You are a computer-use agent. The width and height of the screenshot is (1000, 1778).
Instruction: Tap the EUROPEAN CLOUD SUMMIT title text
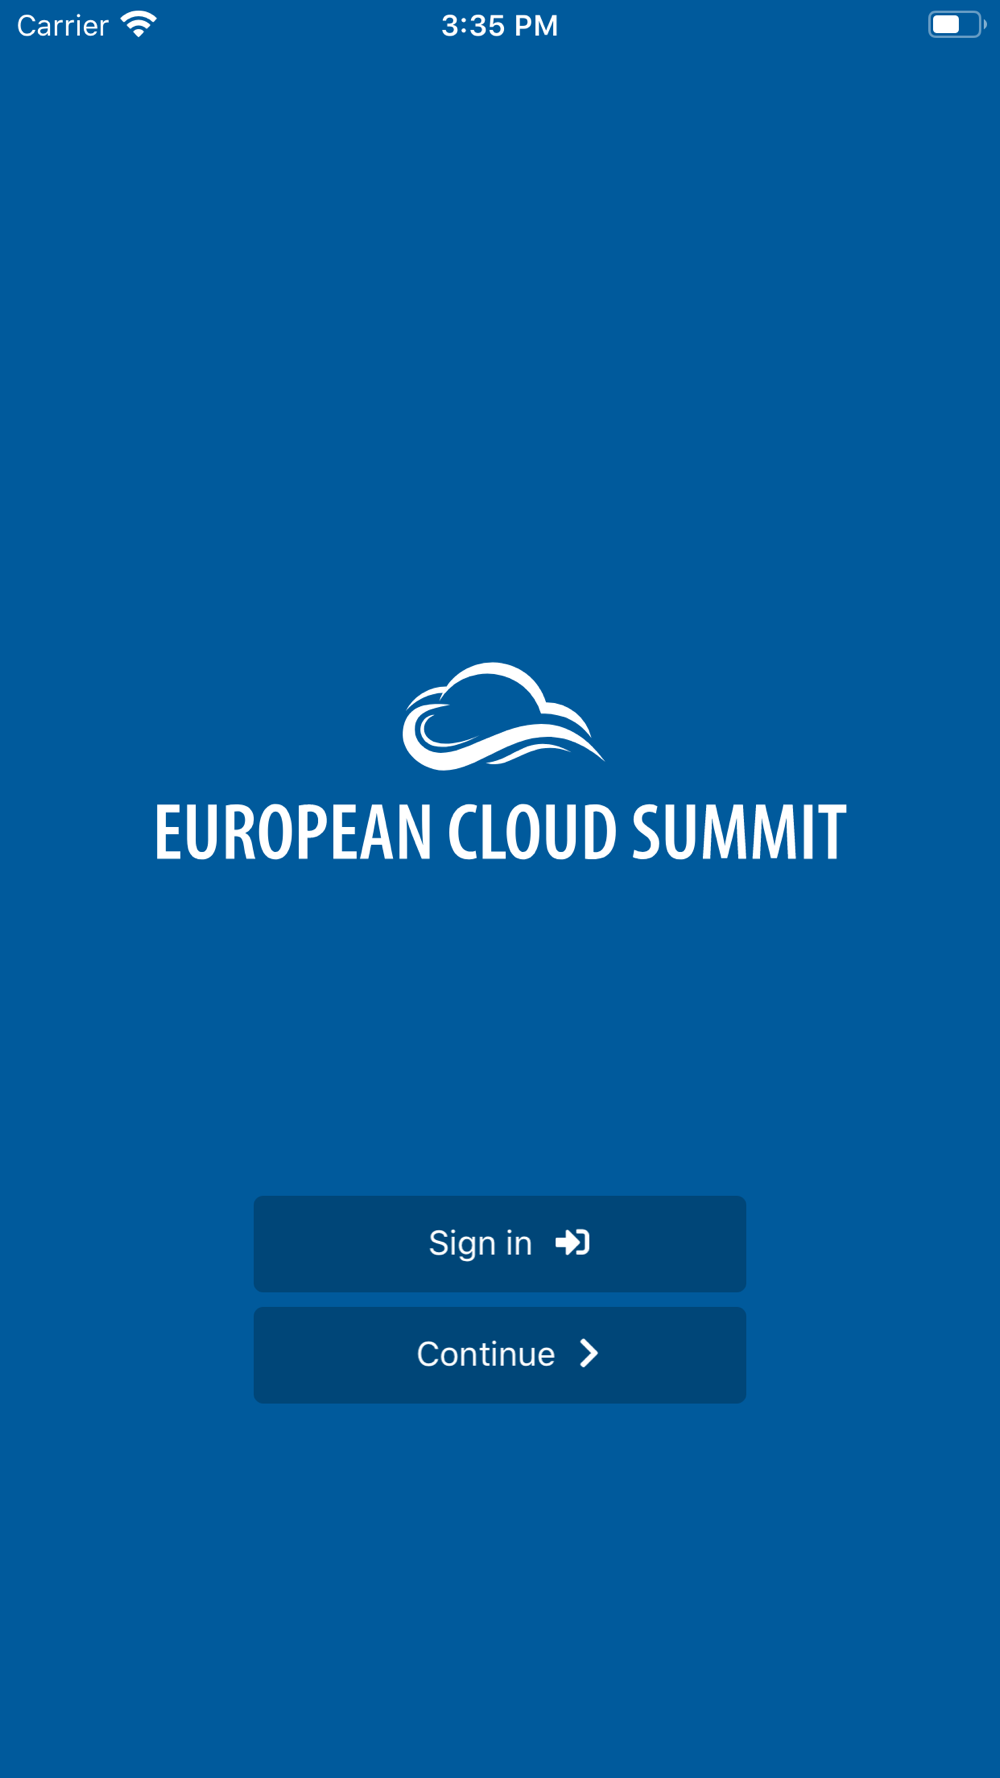[500, 832]
